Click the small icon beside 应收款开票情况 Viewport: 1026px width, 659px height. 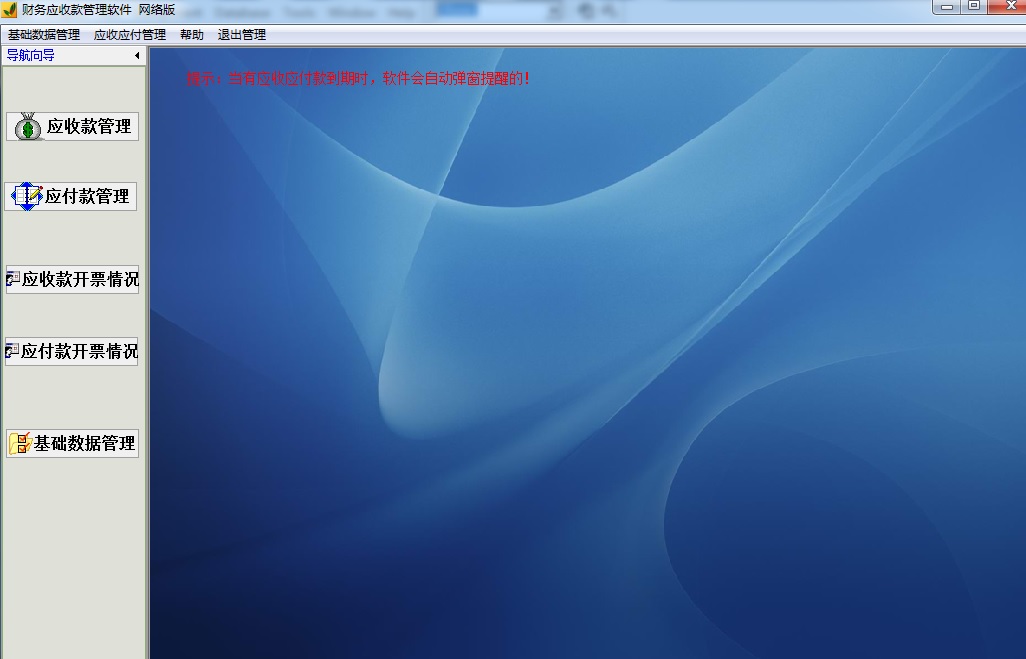pos(13,280)
